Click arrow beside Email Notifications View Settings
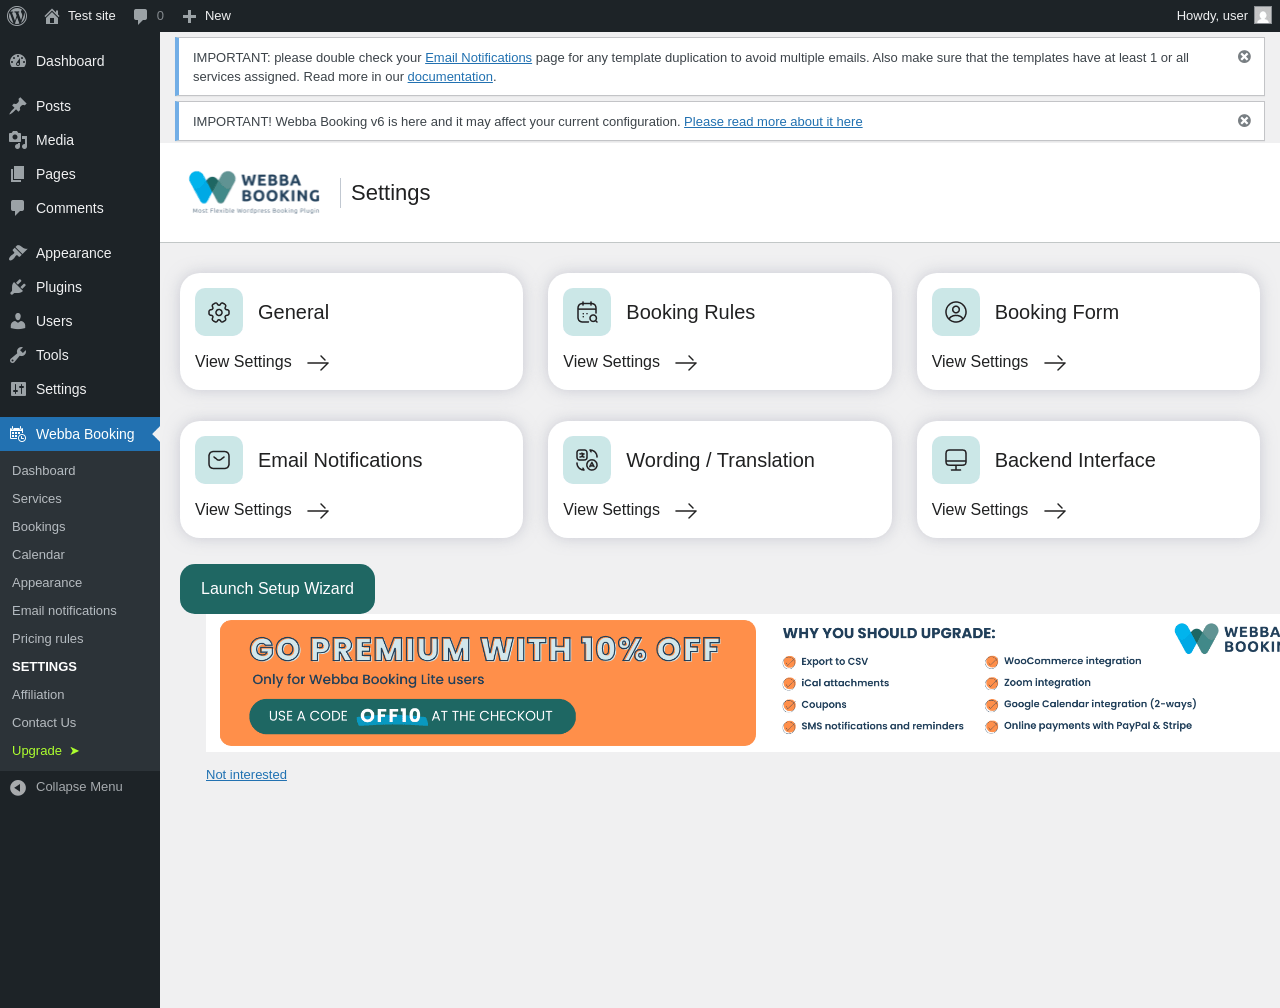 click(x=318, y=511)
